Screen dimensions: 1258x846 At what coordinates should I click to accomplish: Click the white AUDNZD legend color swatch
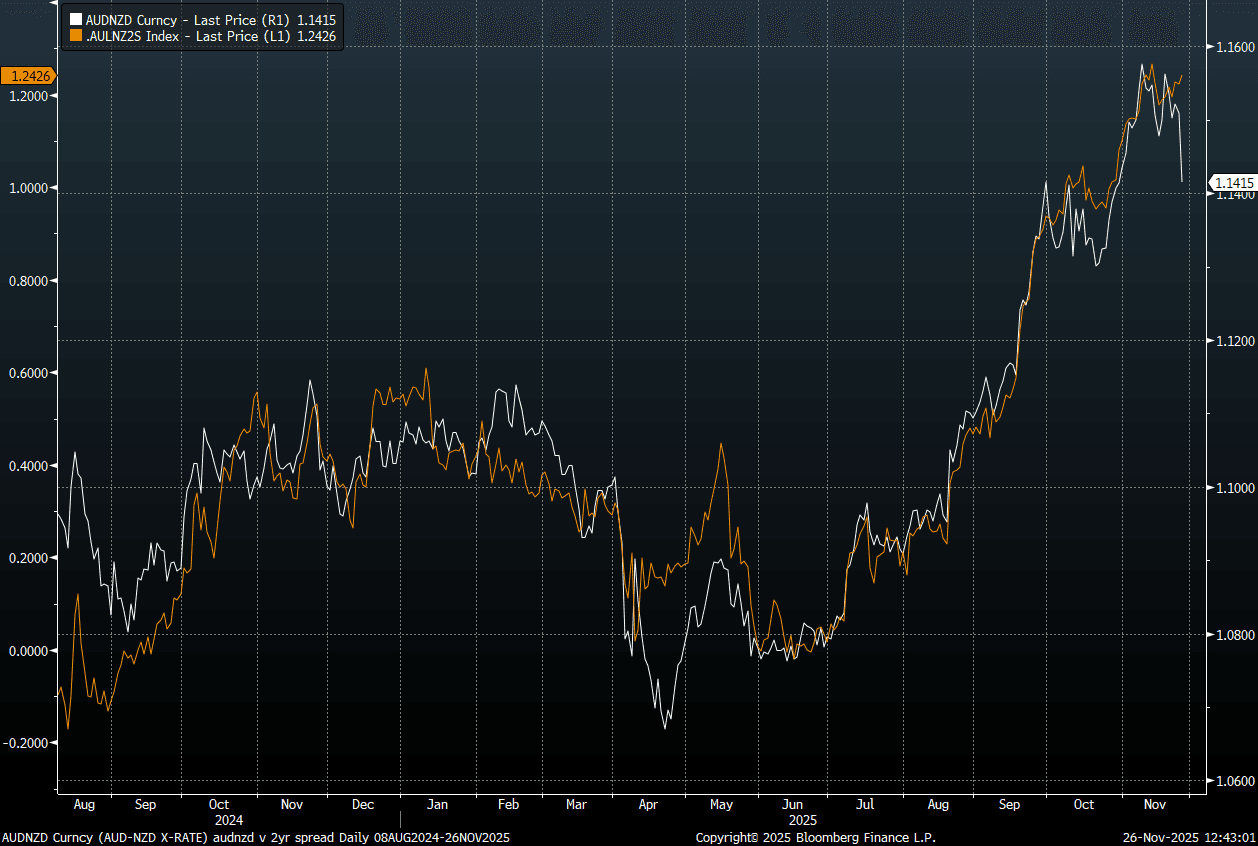(77, 19)
